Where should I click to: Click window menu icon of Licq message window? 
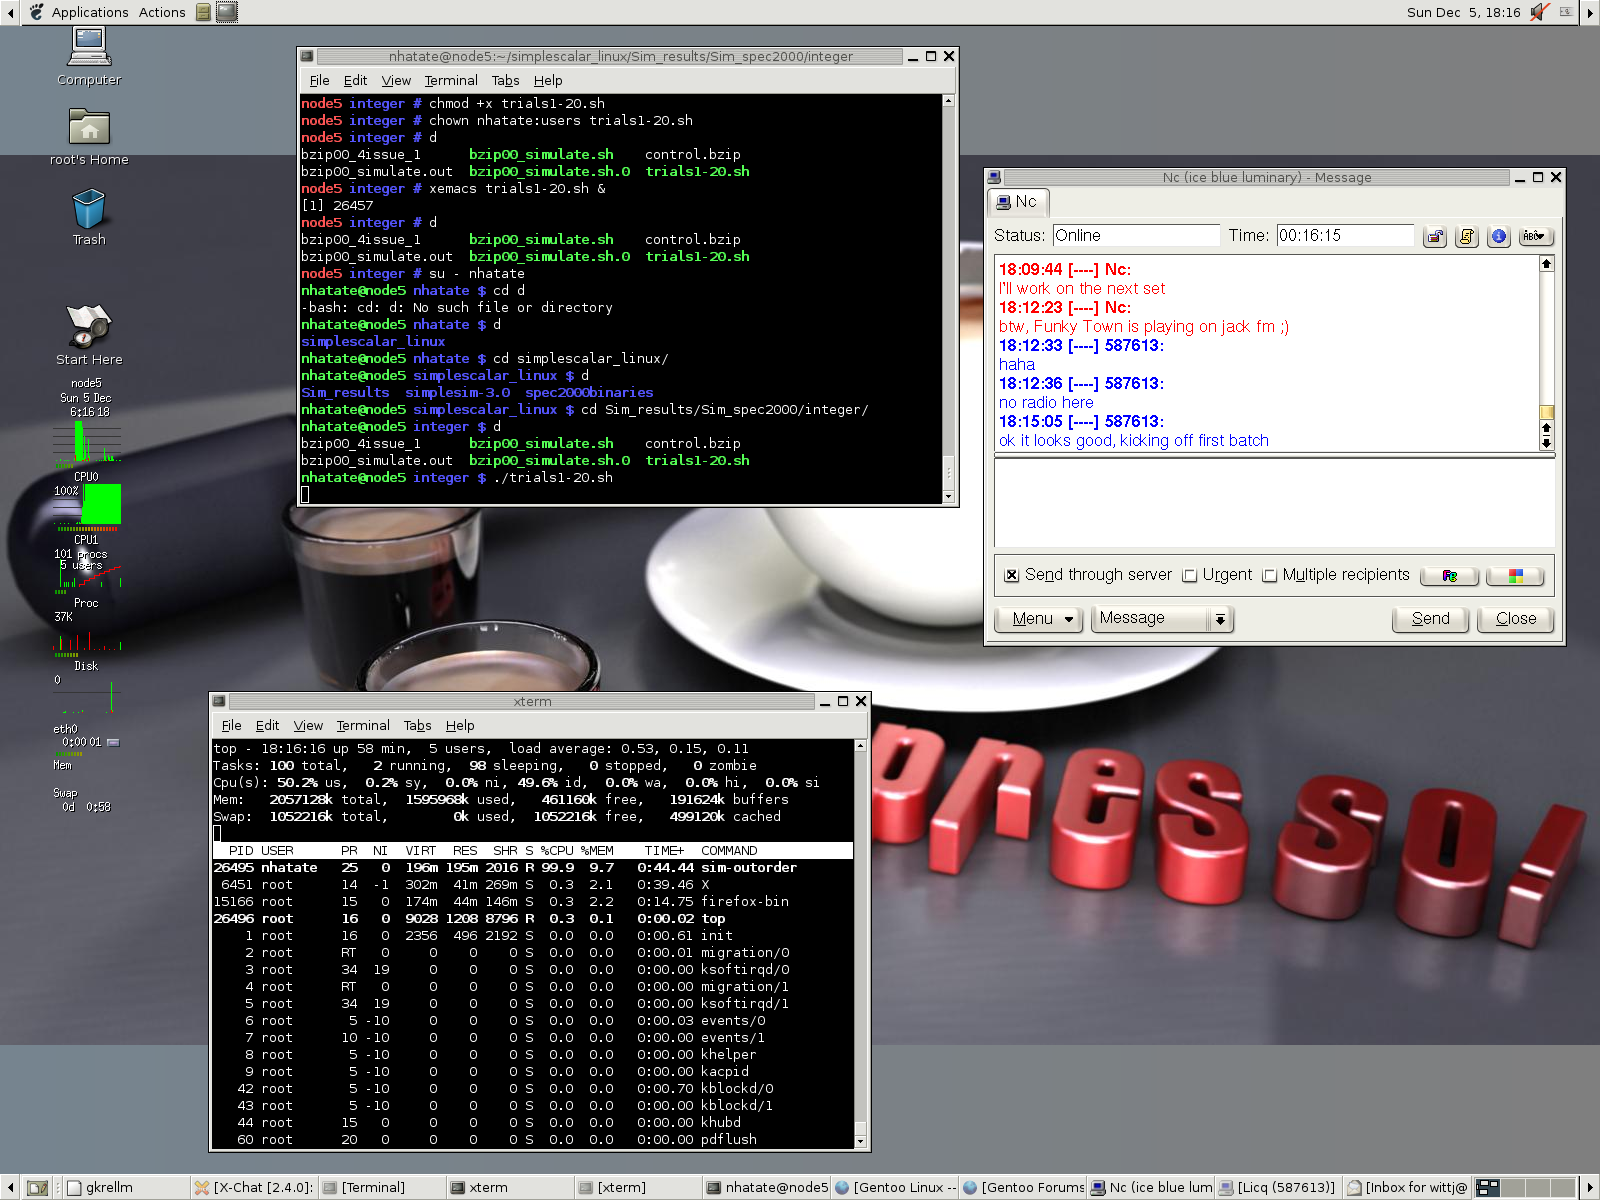994,177
